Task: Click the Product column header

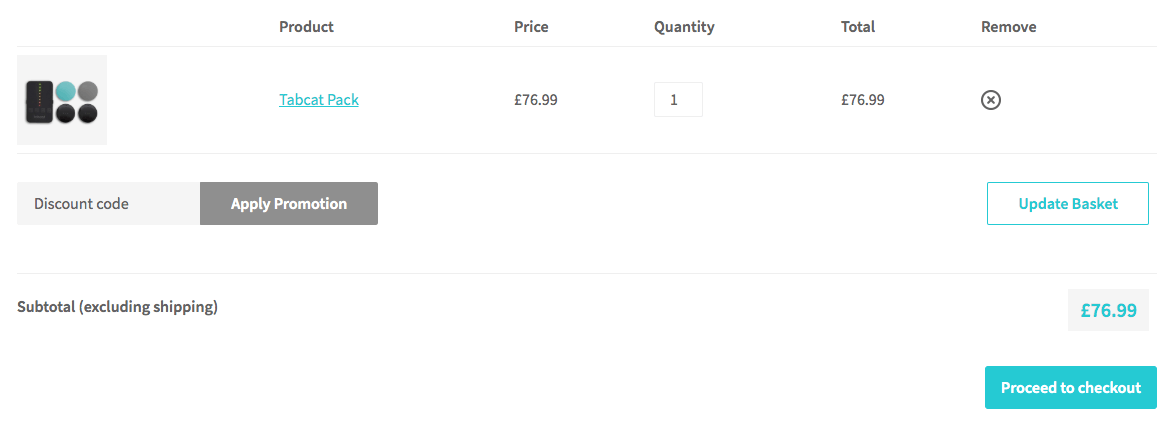Action: point(306,27)
